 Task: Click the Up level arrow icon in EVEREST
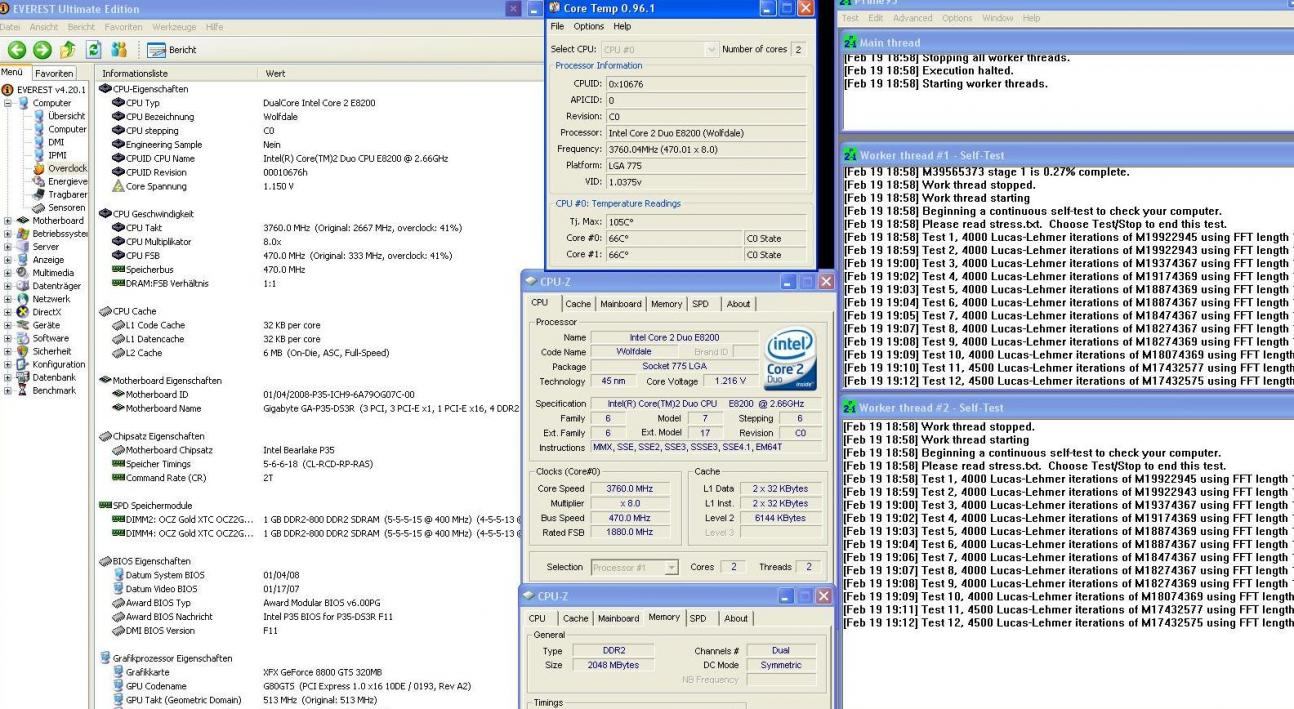point(67,49)
